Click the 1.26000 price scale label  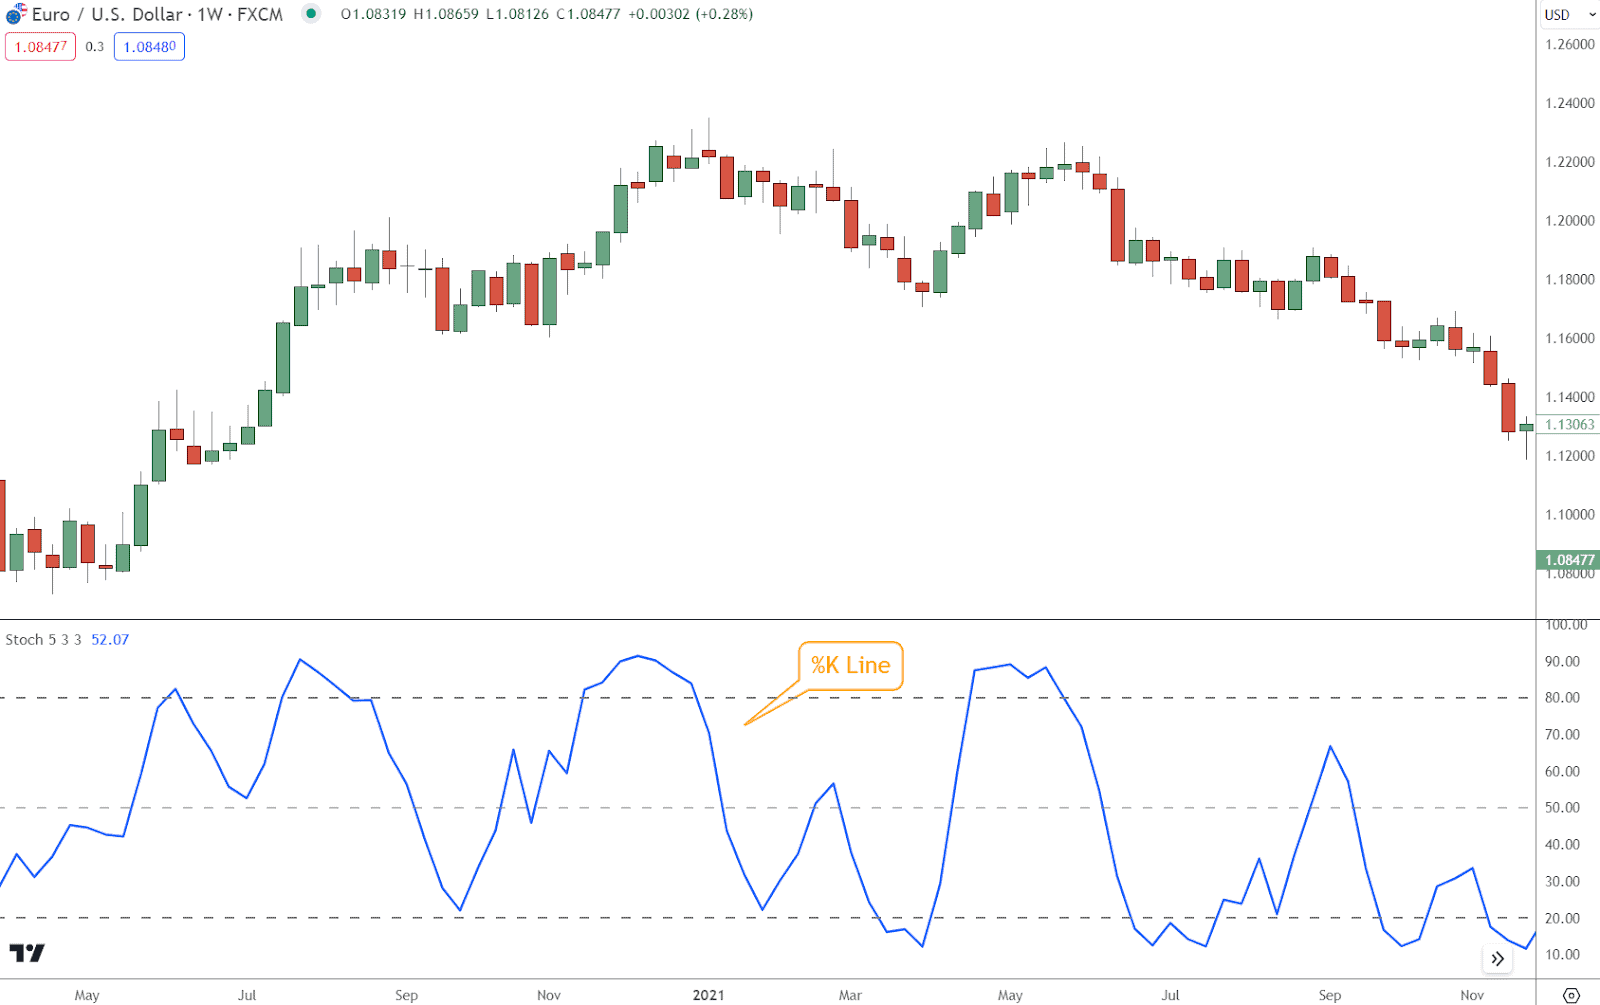(1570, 44)
